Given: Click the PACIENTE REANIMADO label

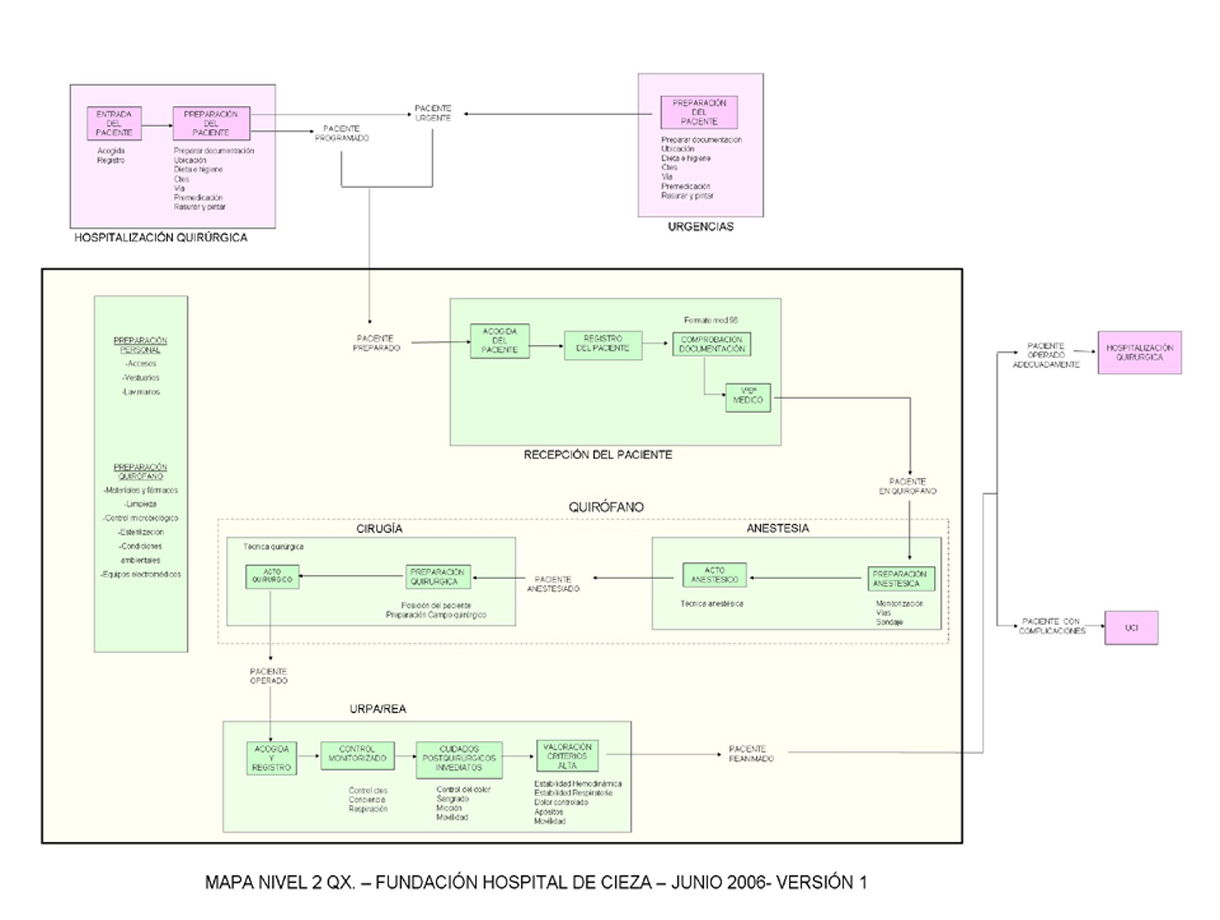Looking at the screenshot, I should click(750, 753).
